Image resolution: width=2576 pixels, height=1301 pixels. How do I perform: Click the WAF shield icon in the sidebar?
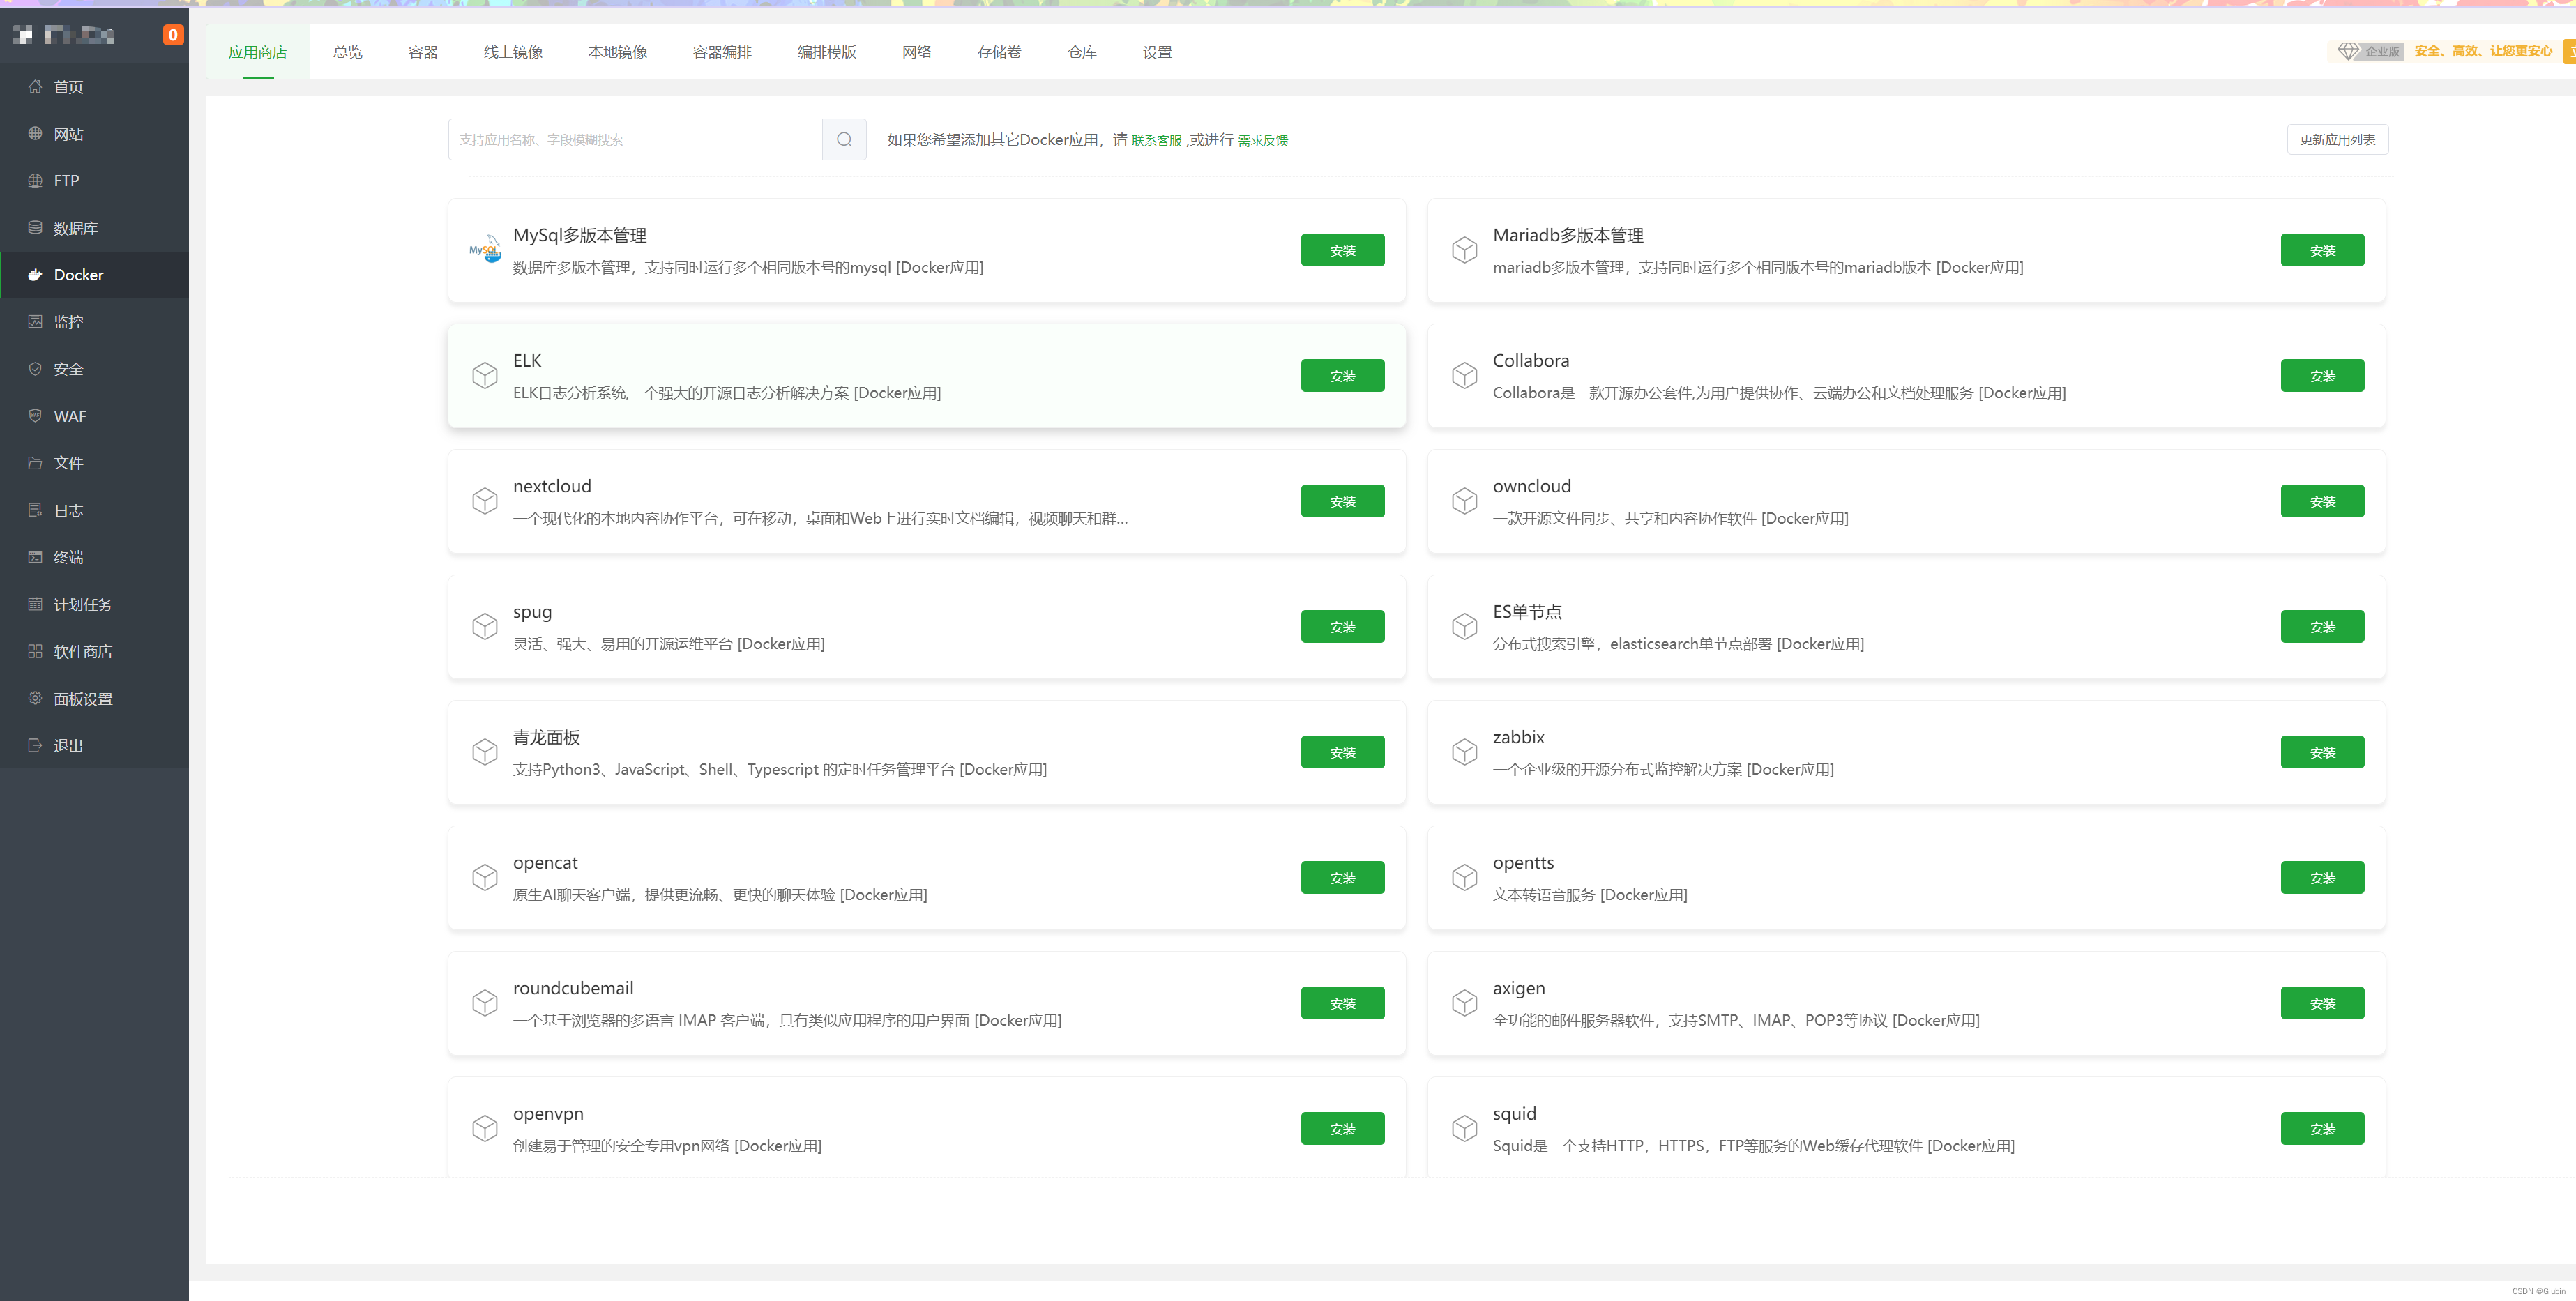(x=35, y=416)
